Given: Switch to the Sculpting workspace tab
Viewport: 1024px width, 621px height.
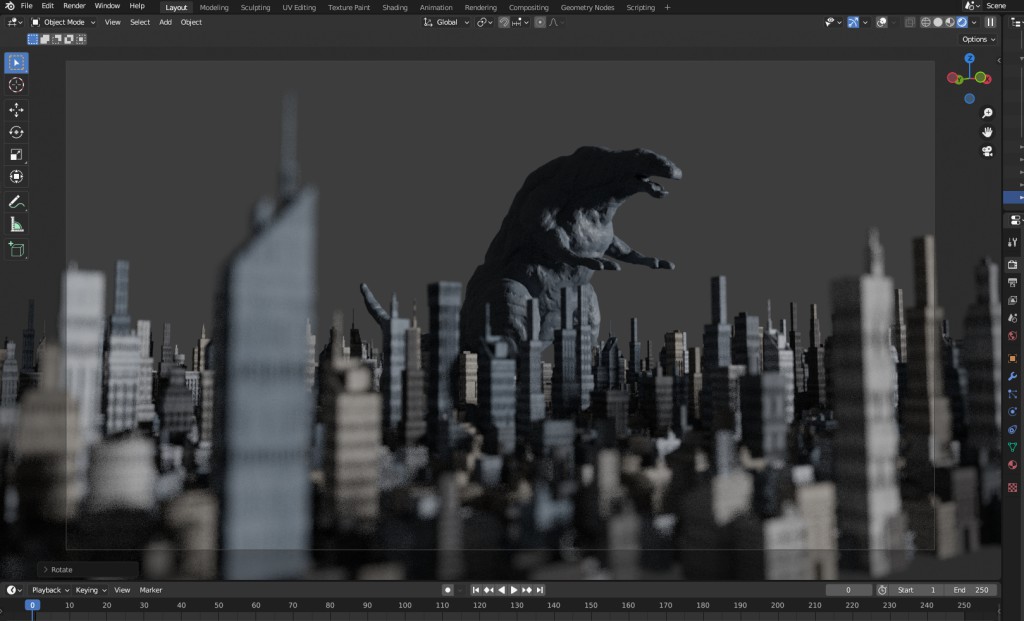Looking at the screenshot, I should point(255,7).
